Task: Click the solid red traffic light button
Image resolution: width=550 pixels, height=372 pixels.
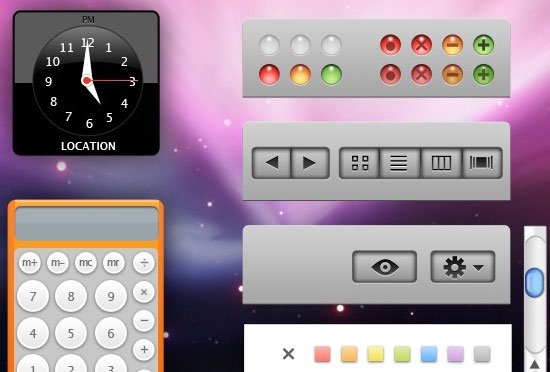Action: (x=269, y=75)
